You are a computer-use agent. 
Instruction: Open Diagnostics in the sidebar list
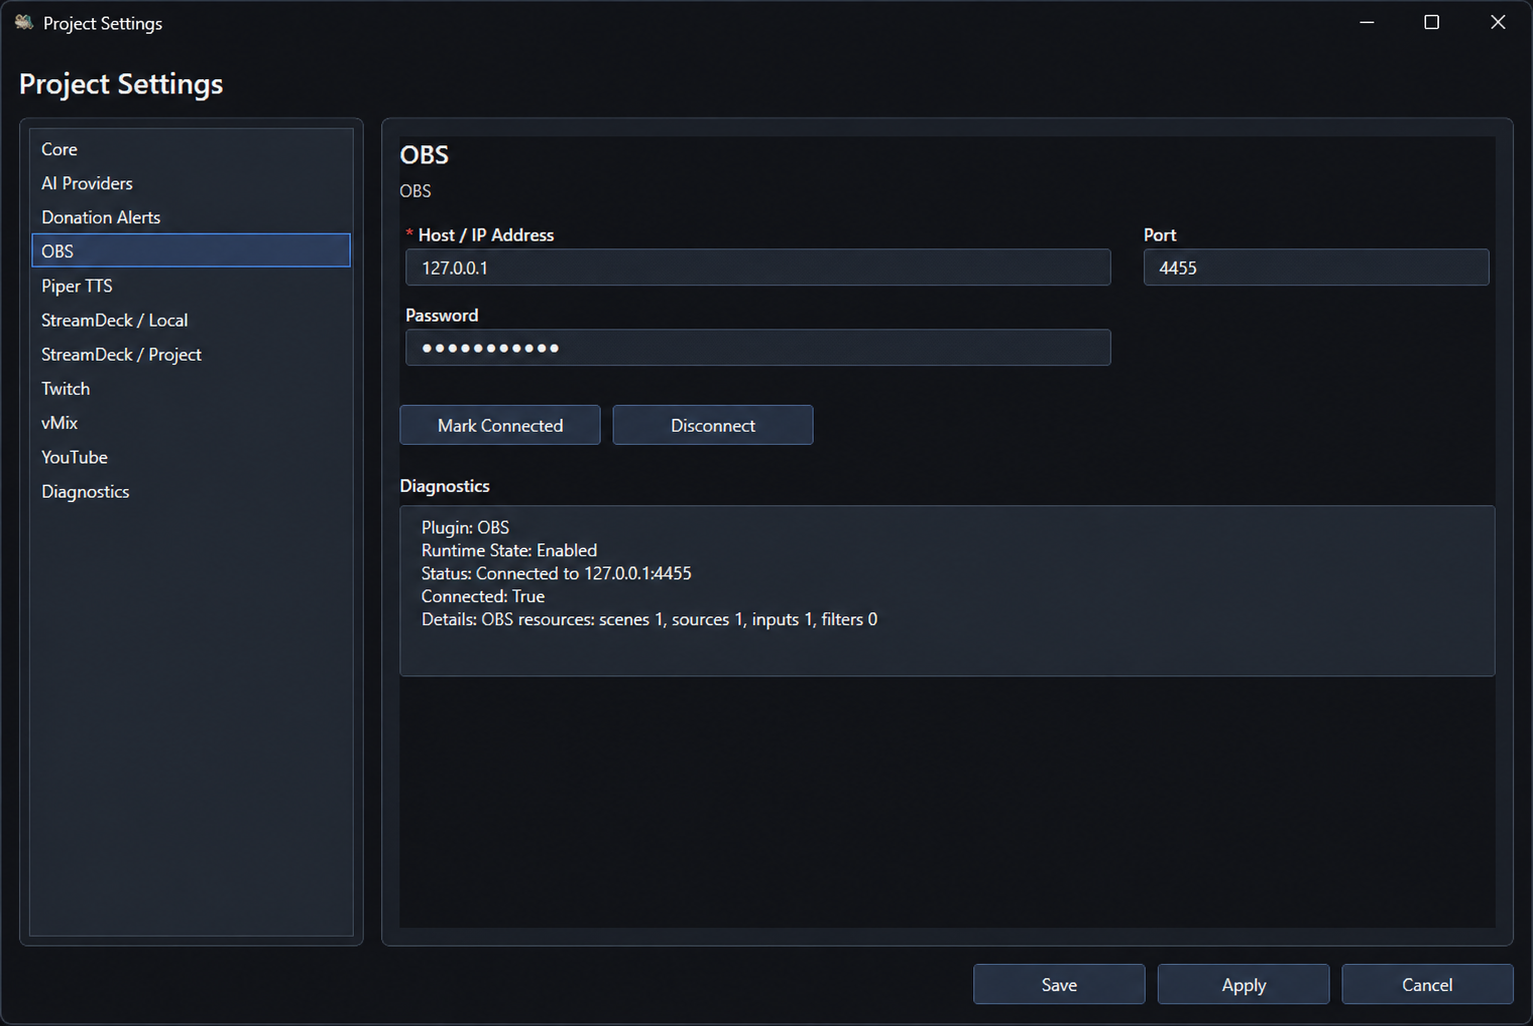click(x=191, y=491)
